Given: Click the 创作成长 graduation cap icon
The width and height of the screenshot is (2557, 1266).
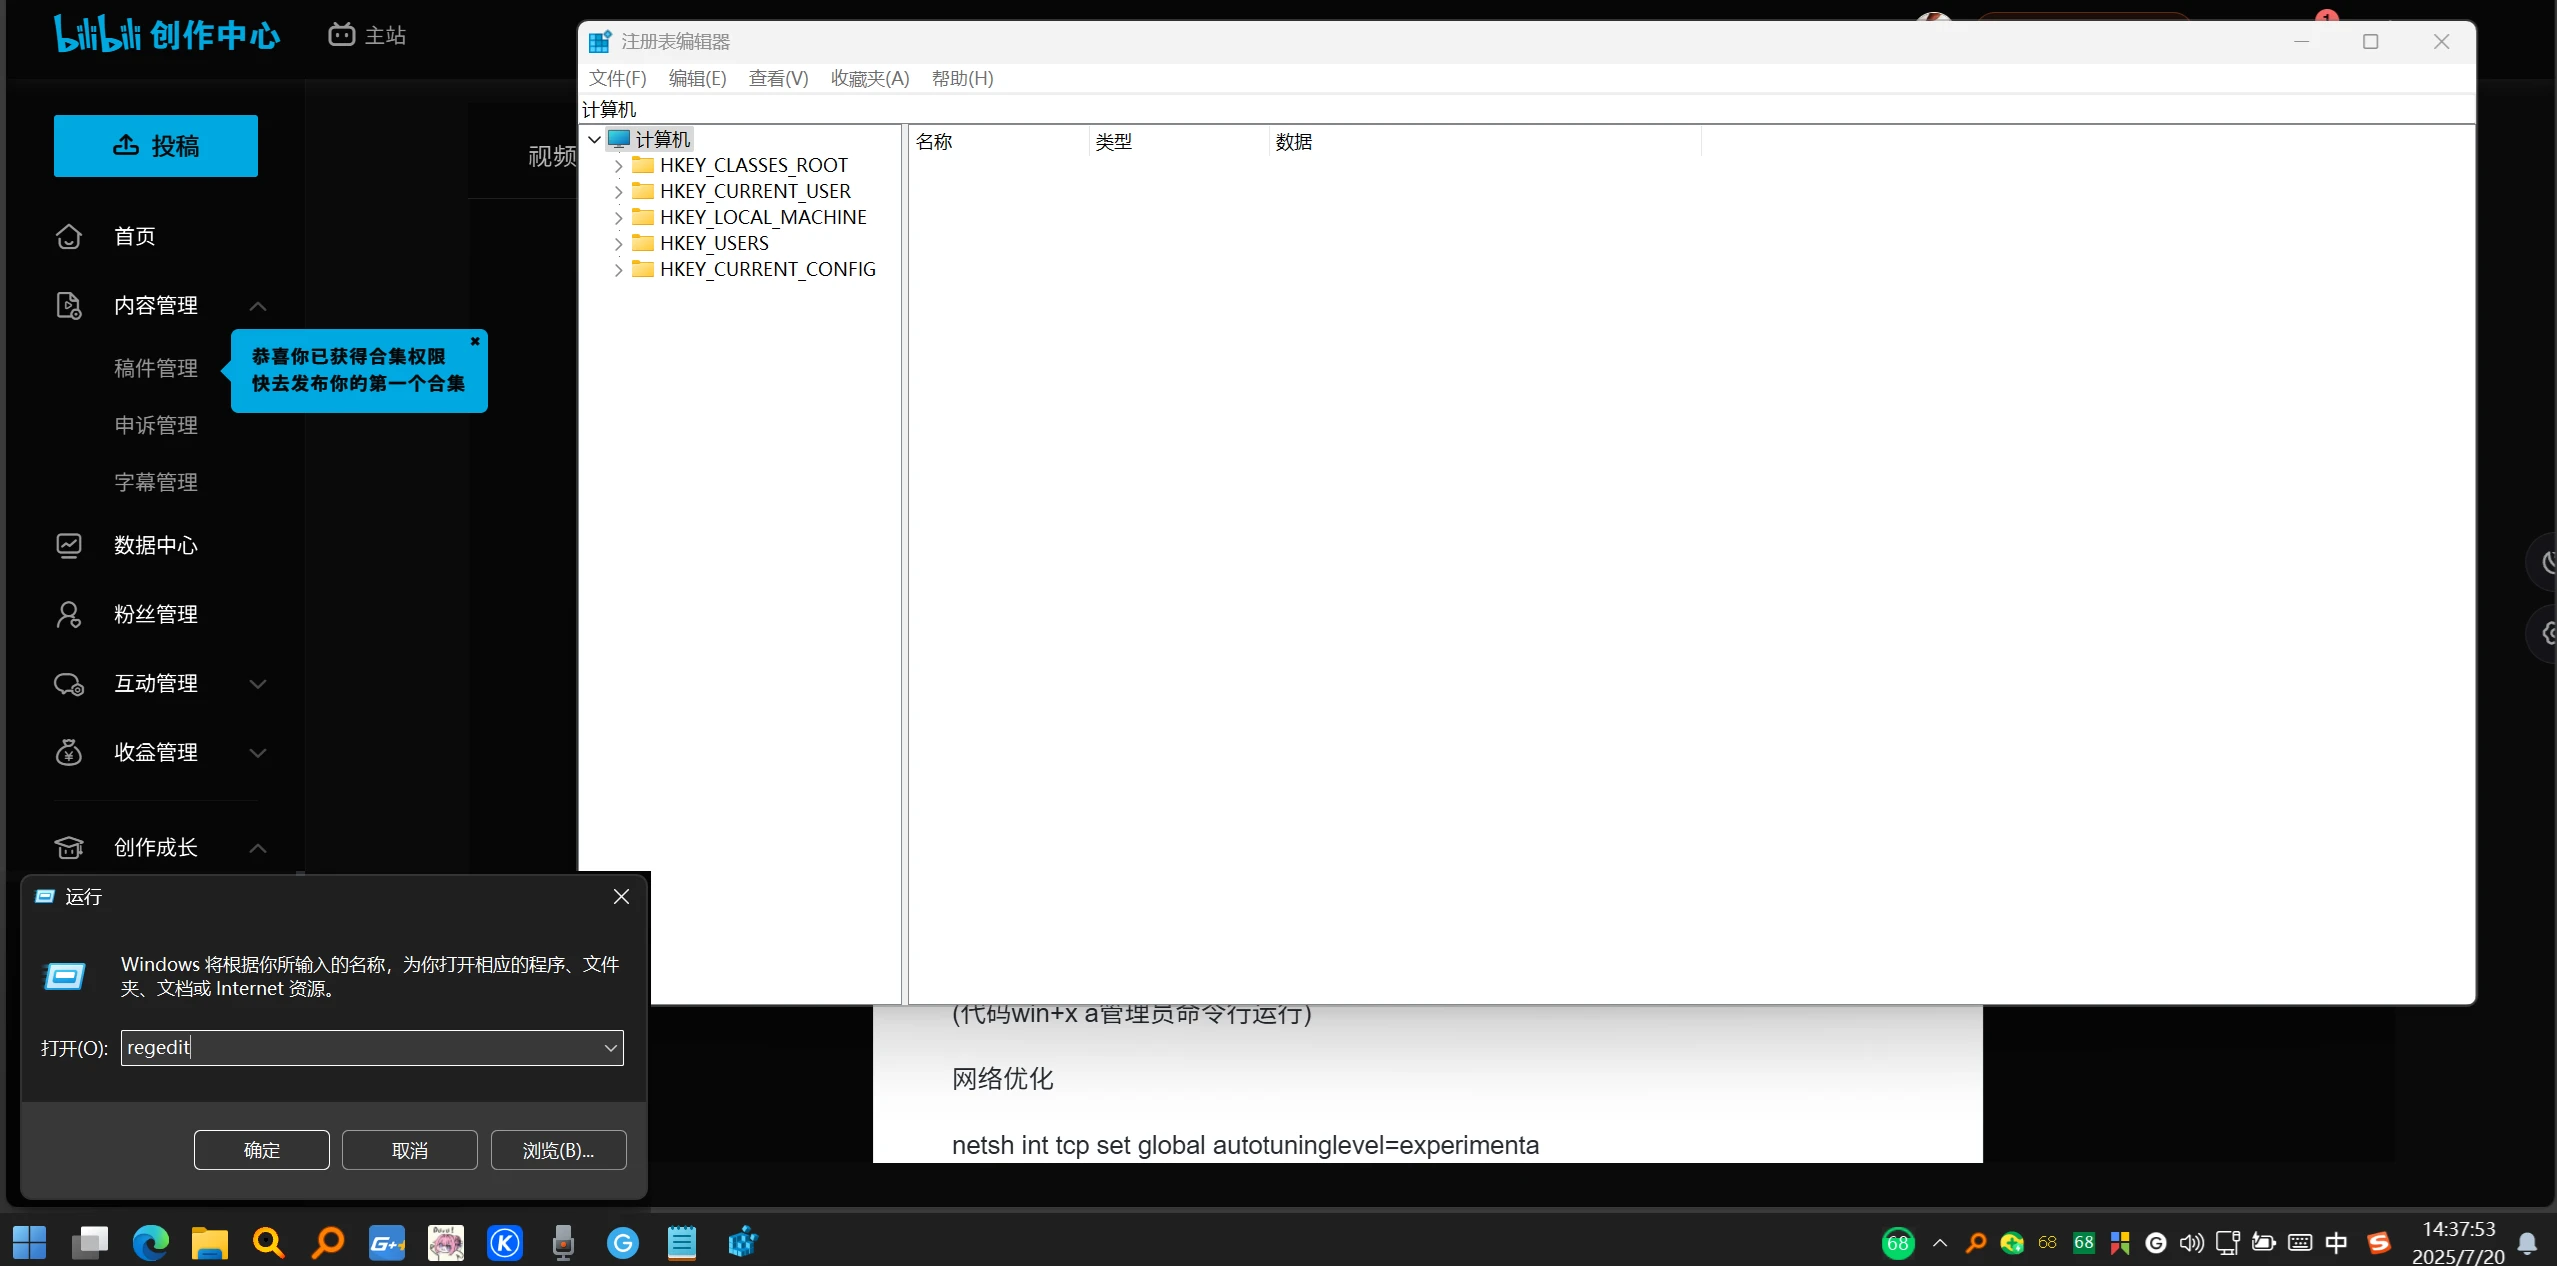Looking at the screenshot, I should [68, 847].
